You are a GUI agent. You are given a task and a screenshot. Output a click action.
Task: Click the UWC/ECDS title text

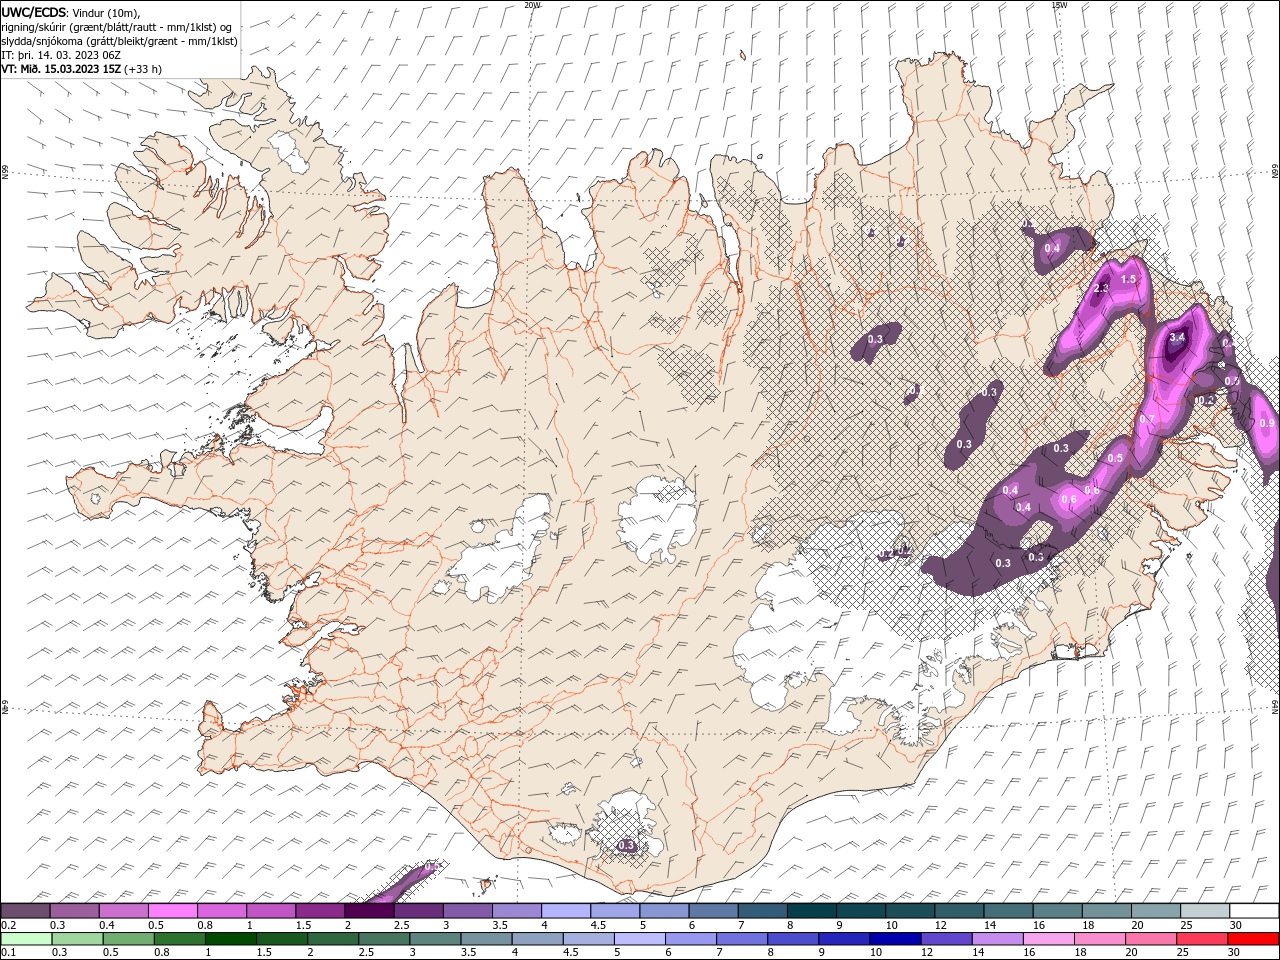click(x=34, y=12)
